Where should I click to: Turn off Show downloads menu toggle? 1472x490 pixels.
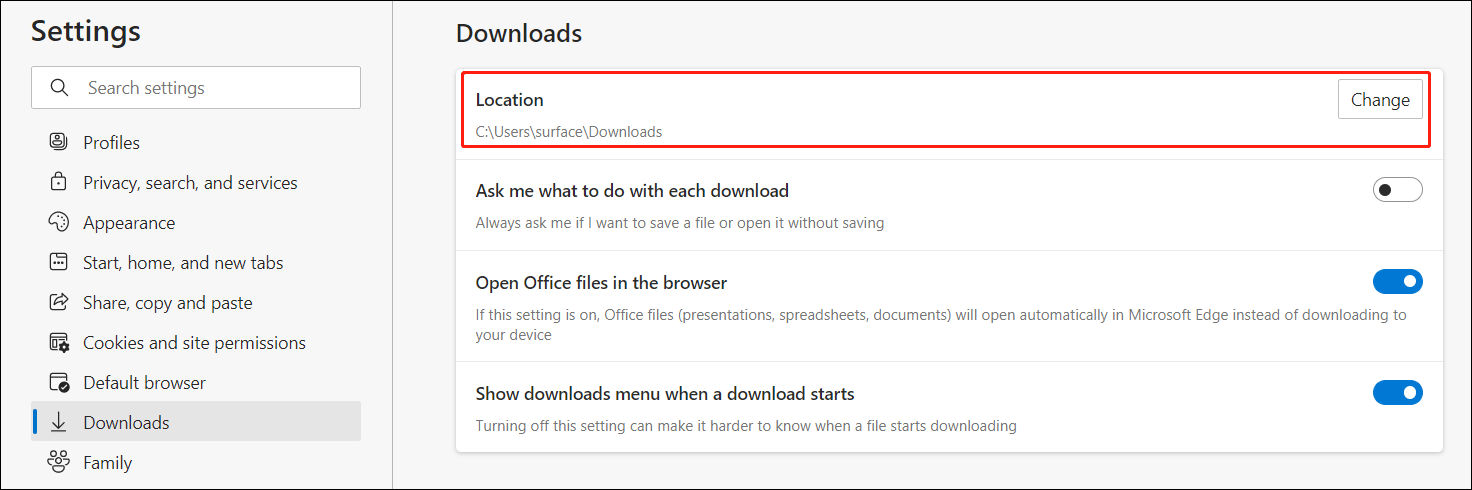1397,393
